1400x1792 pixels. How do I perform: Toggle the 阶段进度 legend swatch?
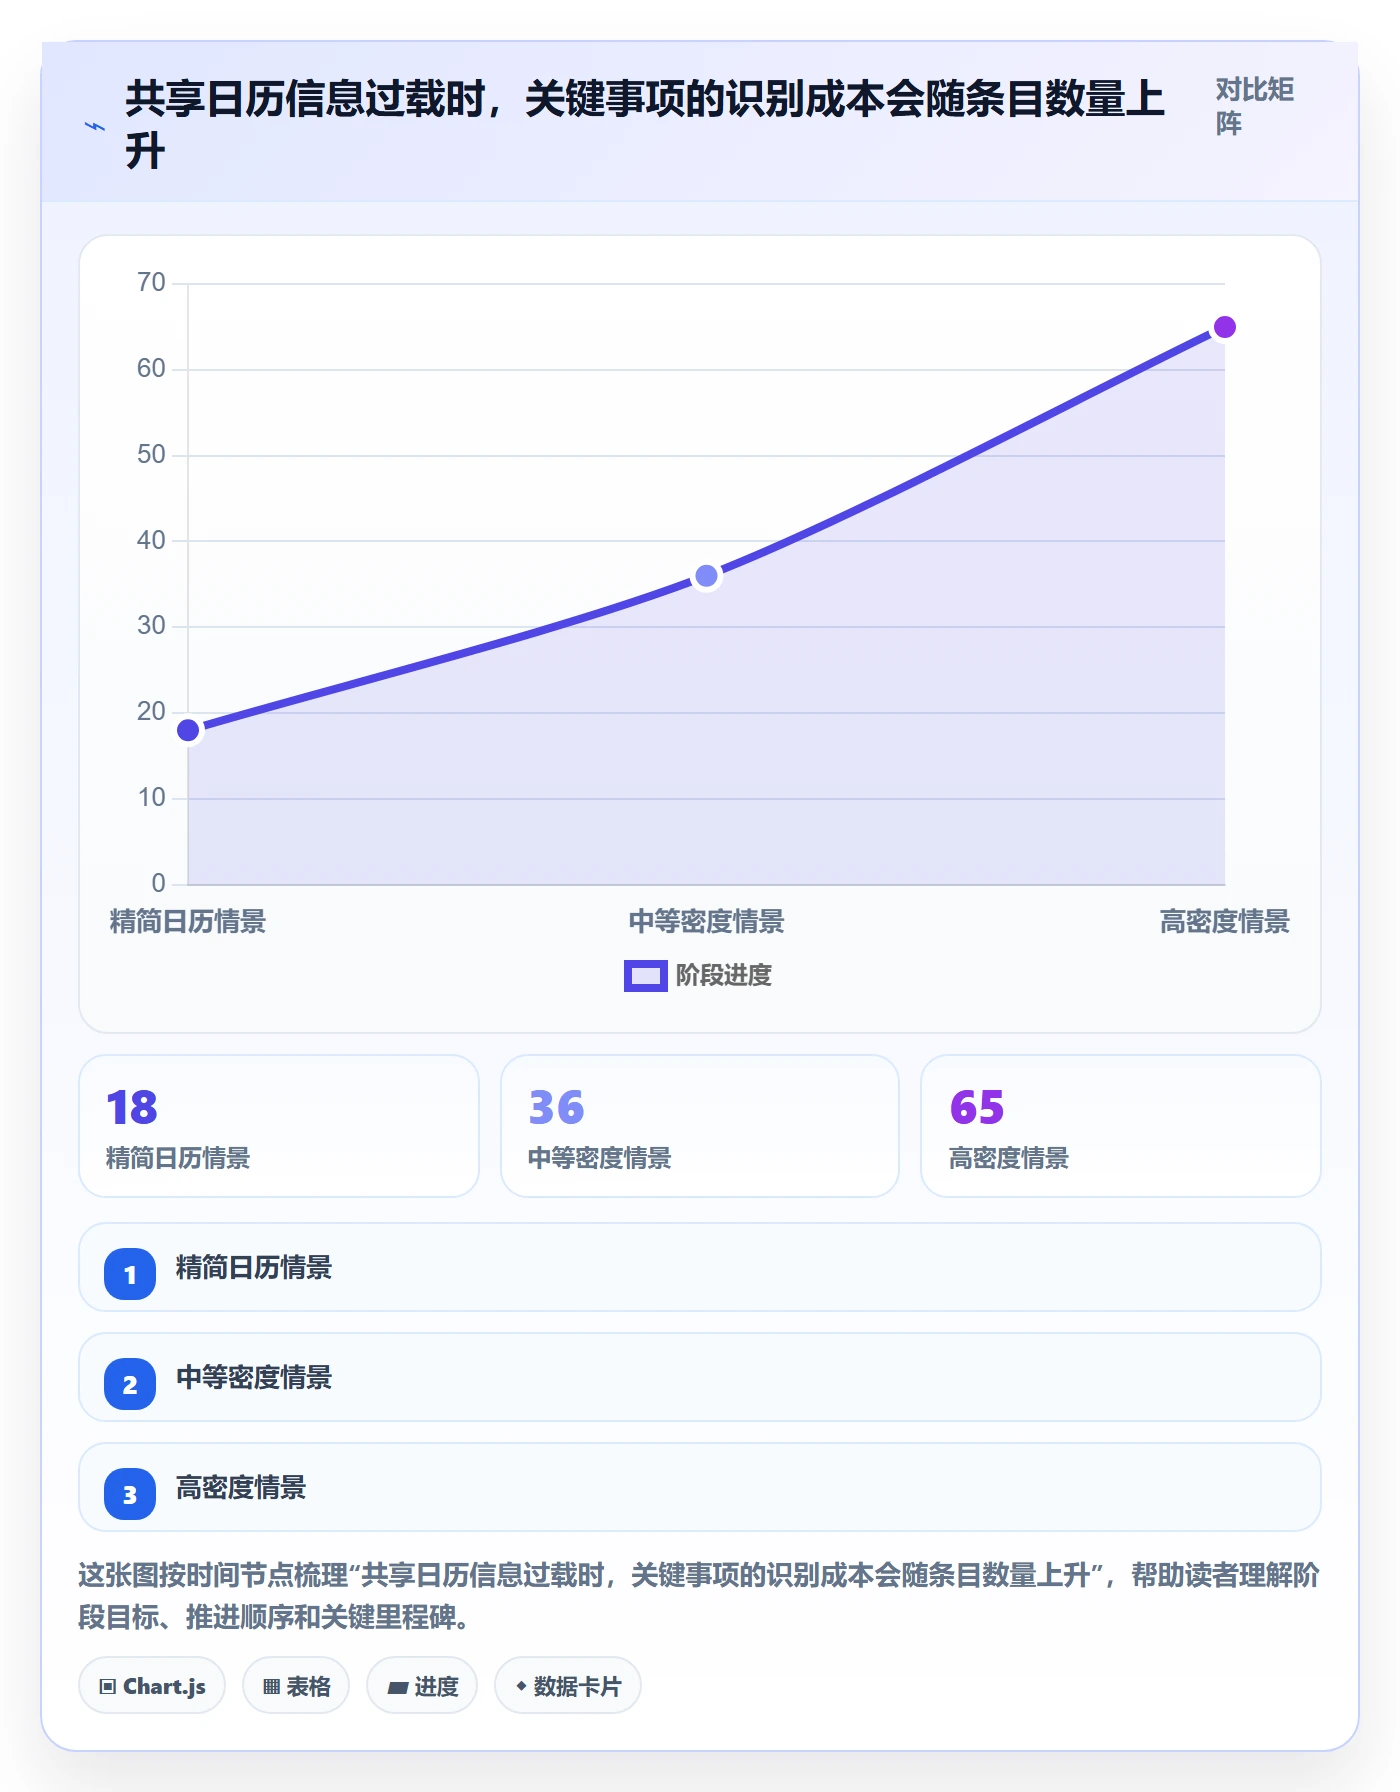645,976
